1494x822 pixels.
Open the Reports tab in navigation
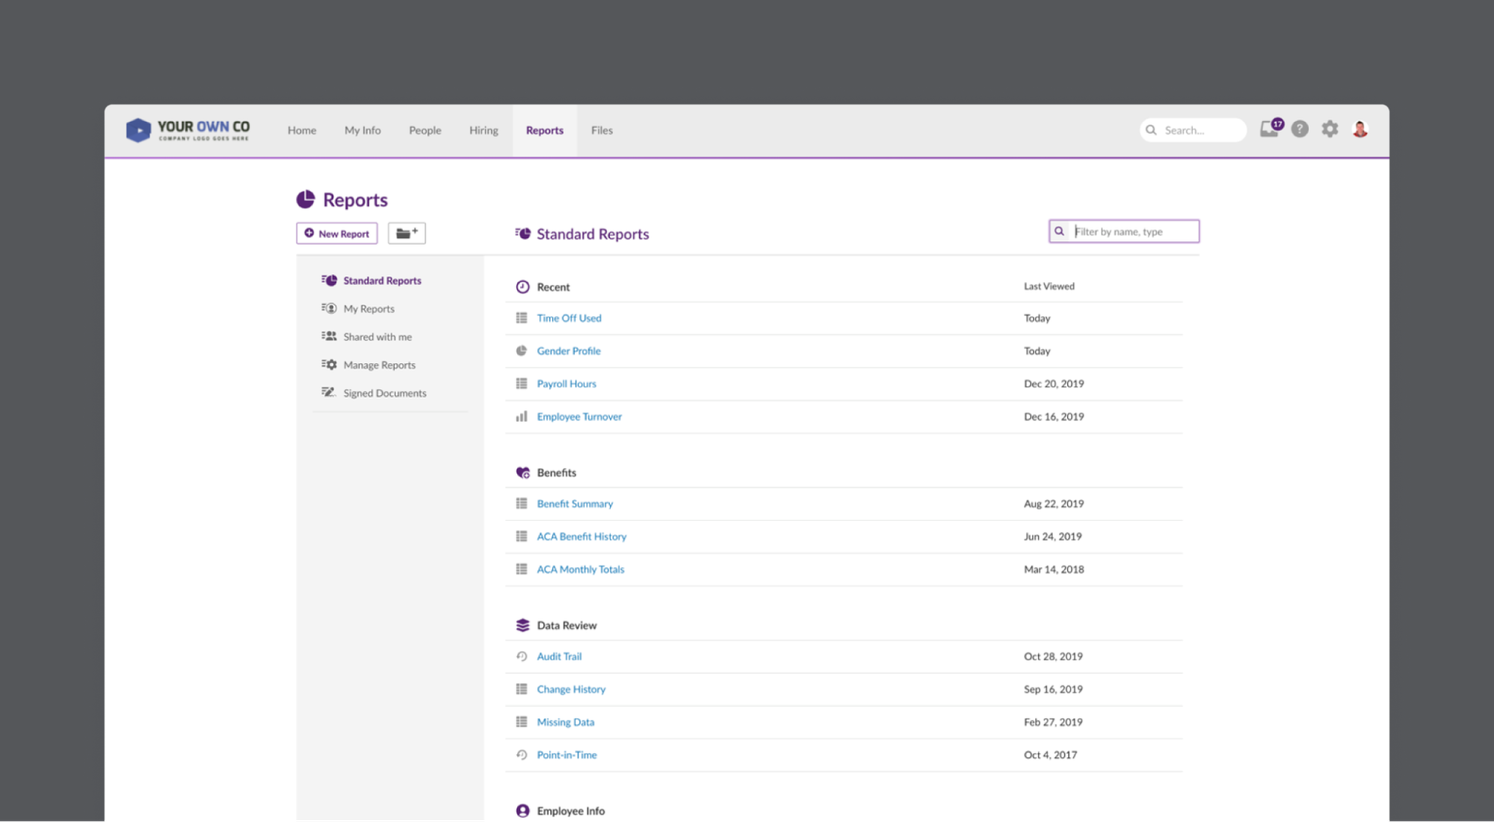click(544, 130)
